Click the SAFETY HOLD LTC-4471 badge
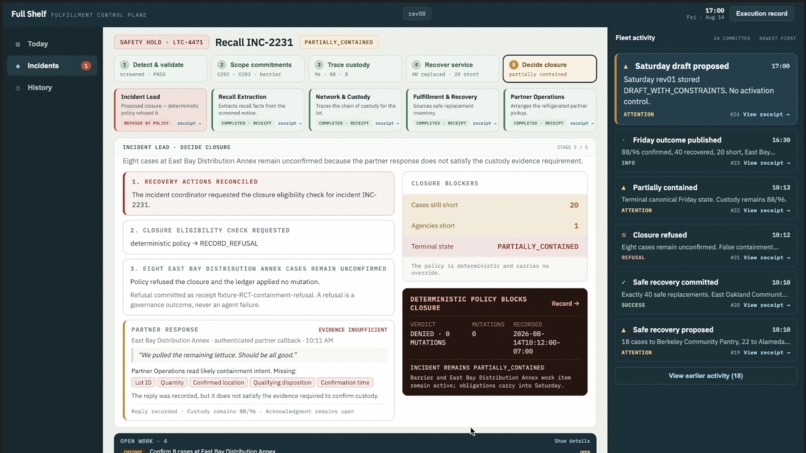Viewport: 806px width, 453px height. click(161, 42)
